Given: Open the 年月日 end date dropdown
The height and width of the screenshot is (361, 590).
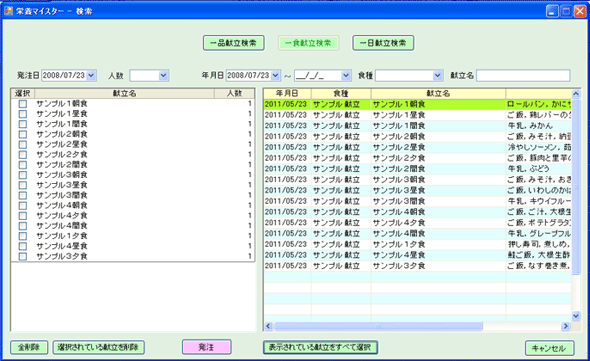Looking at the screenshot, I should pyautogui.click(x=346, y=76).
